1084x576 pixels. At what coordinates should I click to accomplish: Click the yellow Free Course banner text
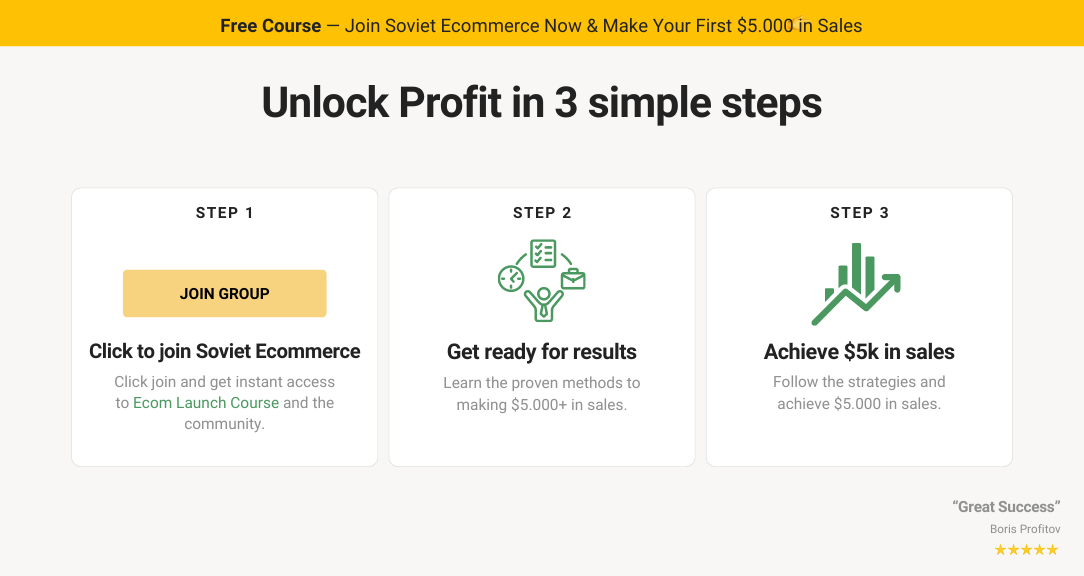click(x=541, y=26)
